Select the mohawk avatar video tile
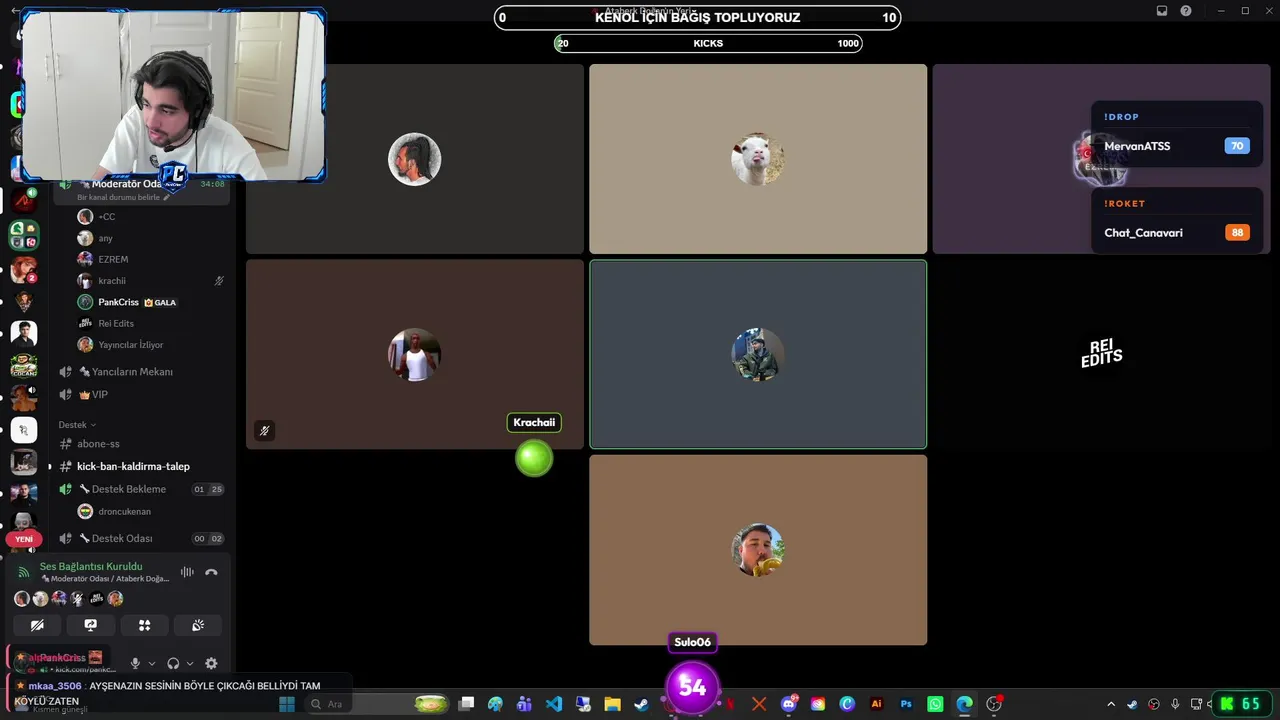Screen dimensions: 1280x720 (x=415, y=159)
